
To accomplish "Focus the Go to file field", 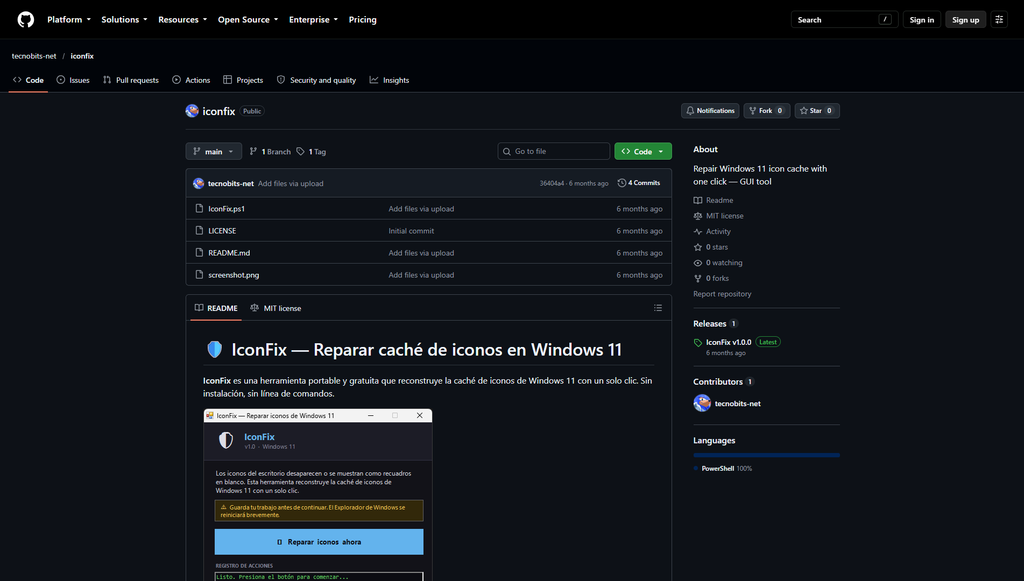I will (554, 151).
